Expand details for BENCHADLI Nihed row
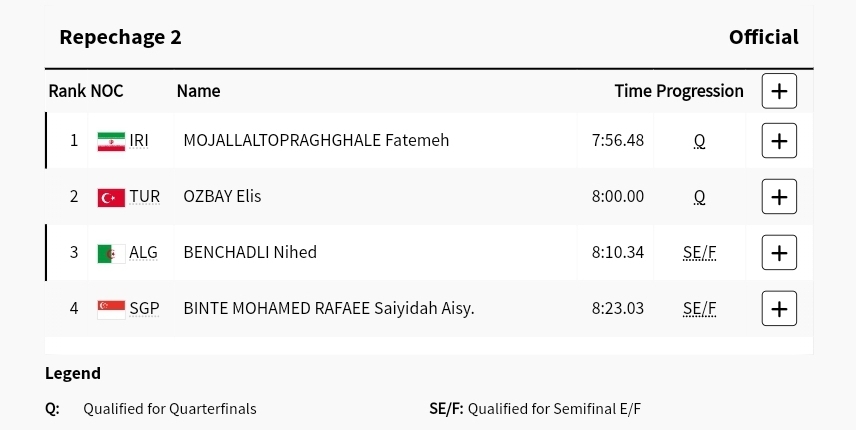Image resolution: width=856 pixels, height=430 pixels. pos(779,253)
